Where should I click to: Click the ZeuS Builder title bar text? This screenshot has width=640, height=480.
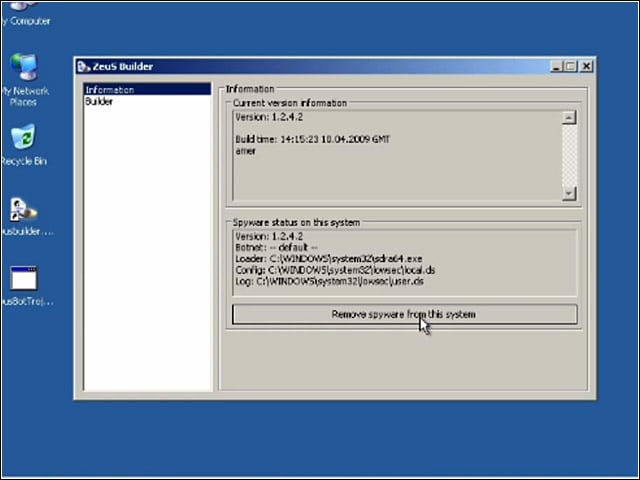[123, 67]
